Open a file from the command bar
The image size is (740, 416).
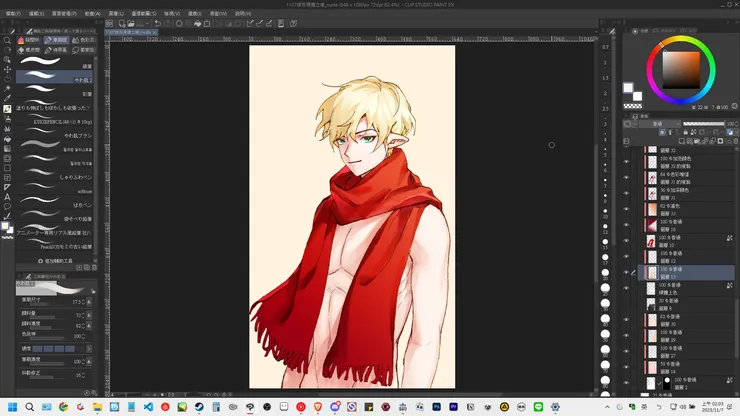pyautogui.click(x=131, y=23)
